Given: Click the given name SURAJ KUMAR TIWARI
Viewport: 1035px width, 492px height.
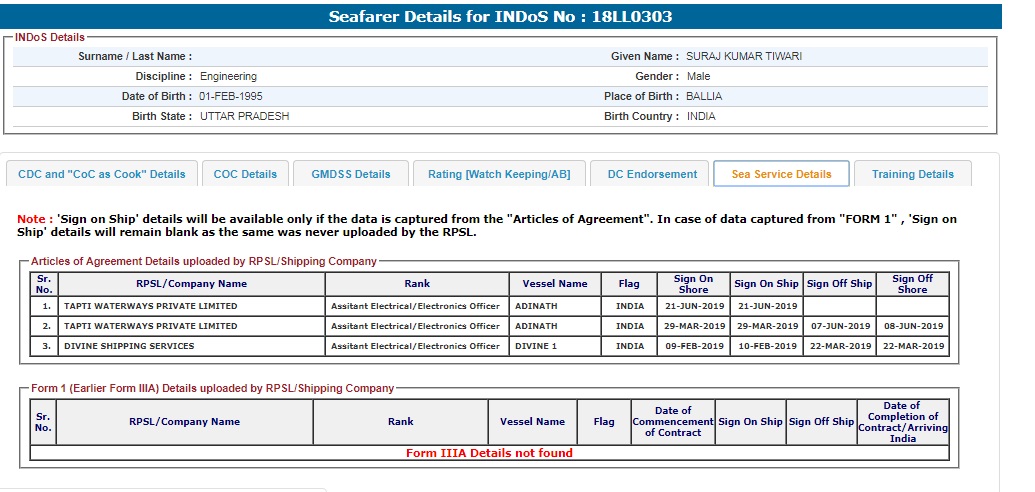Looking at the screenshot, I should pyautogui.click(x=744, y=57).
